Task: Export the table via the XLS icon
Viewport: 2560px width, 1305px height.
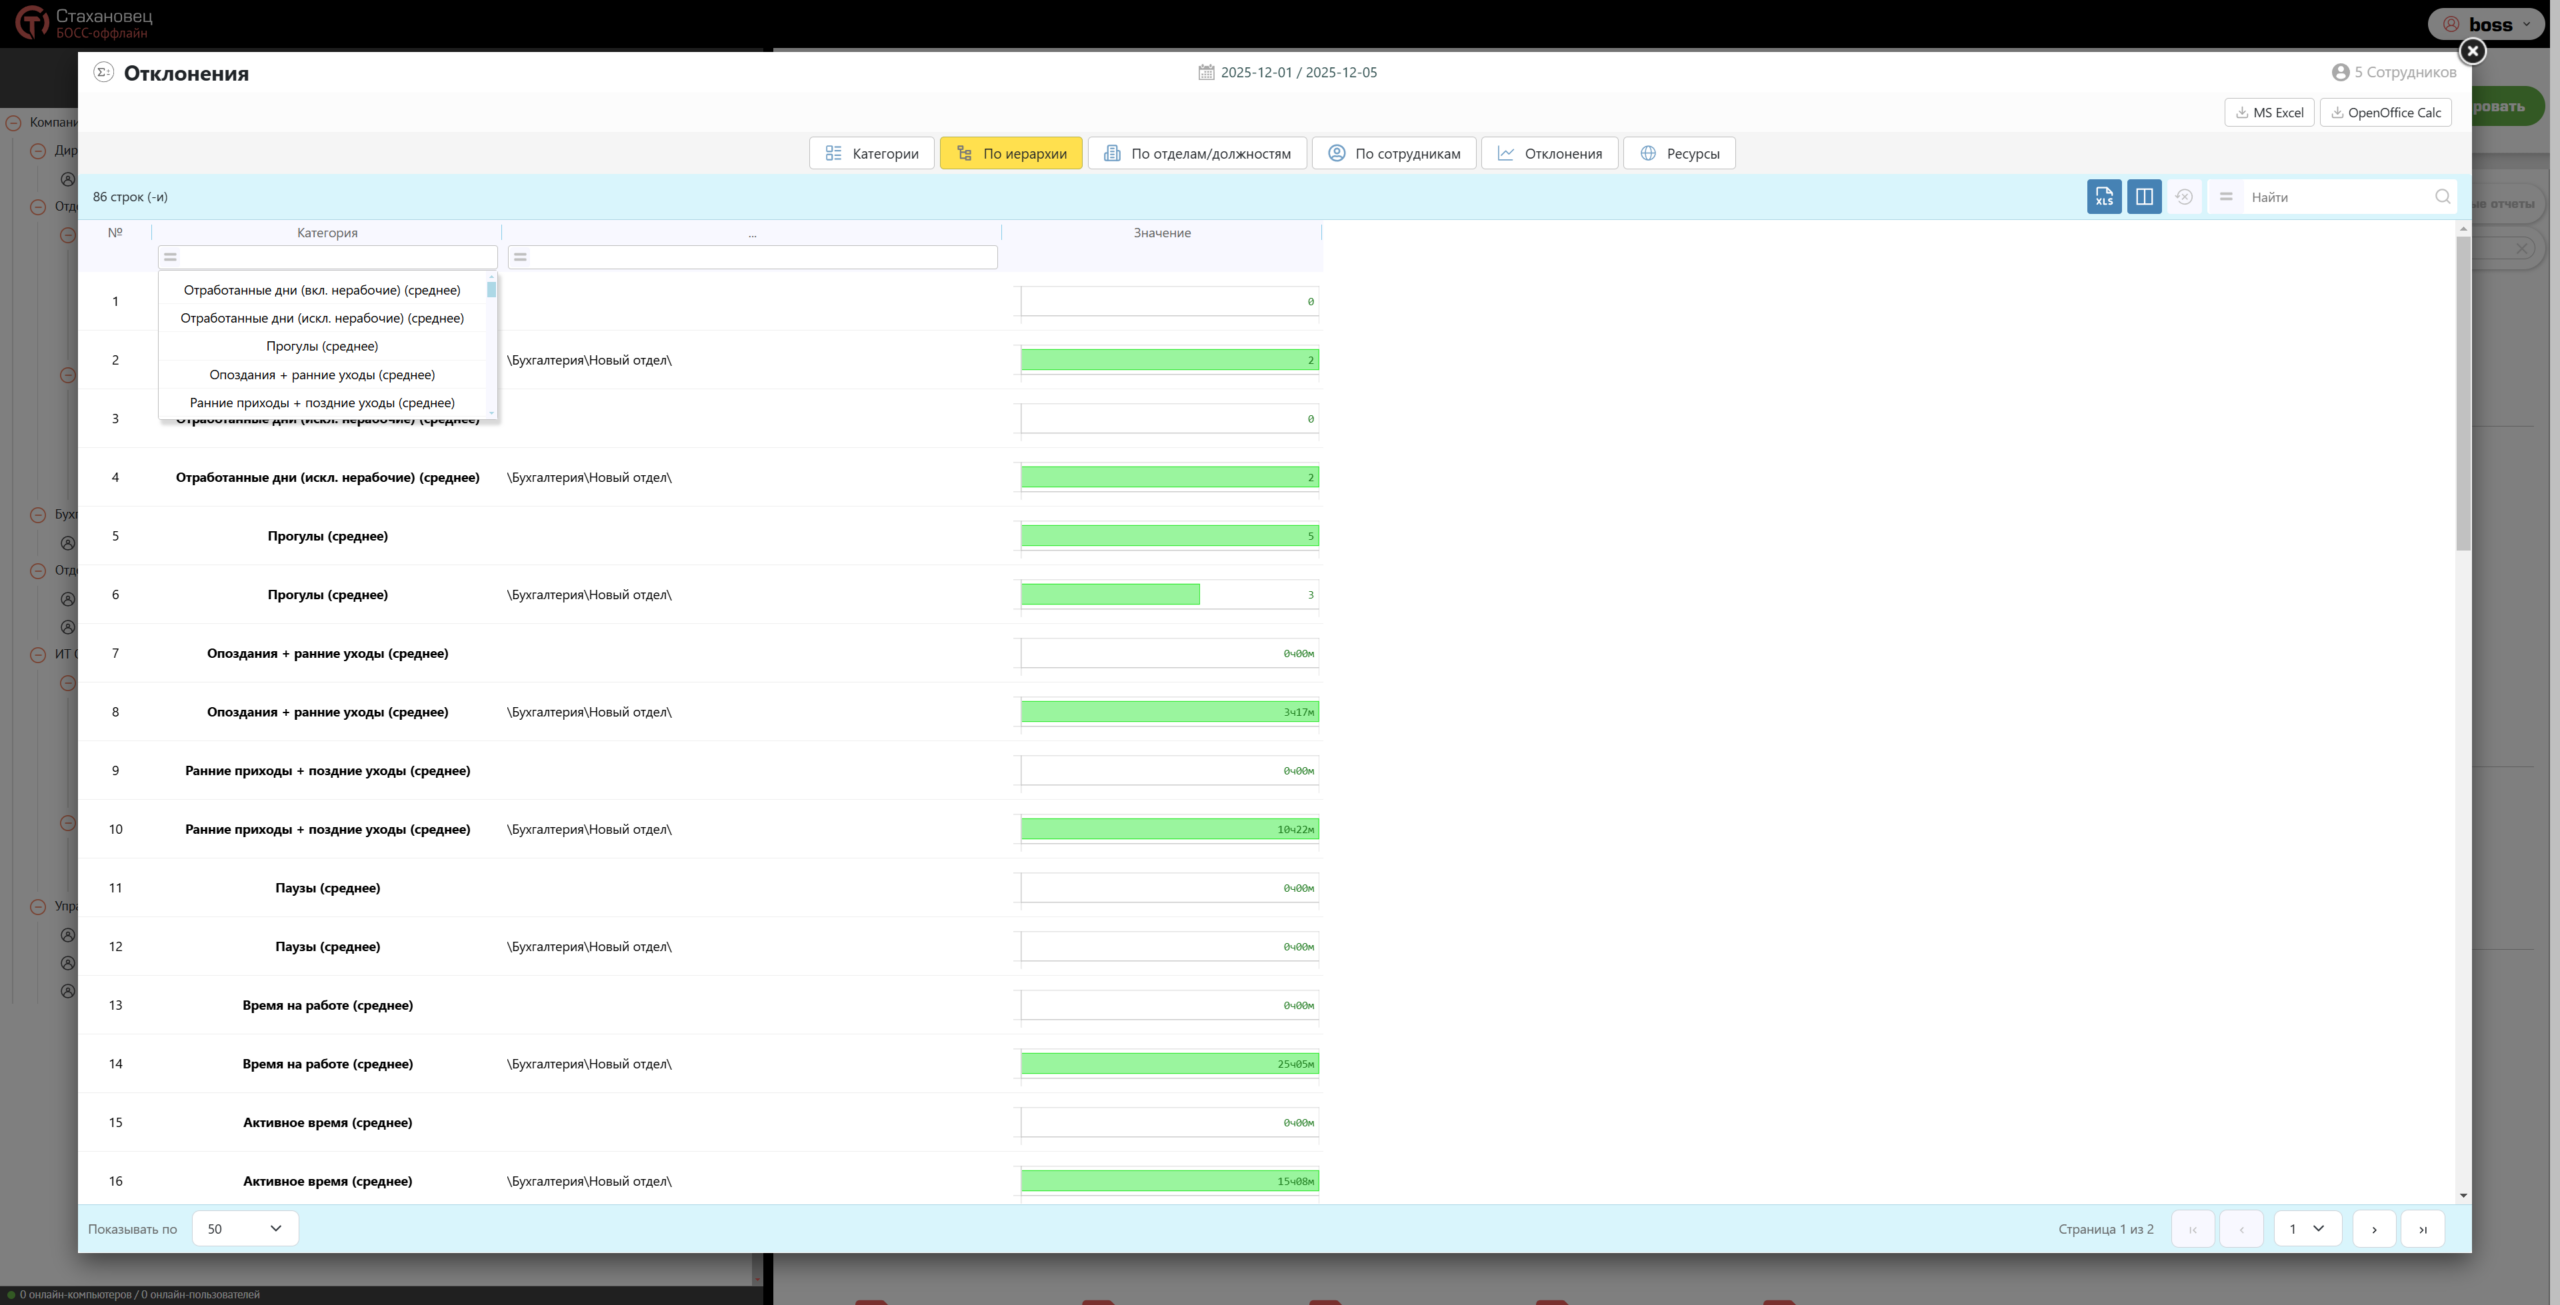Action: (2104, 197)
